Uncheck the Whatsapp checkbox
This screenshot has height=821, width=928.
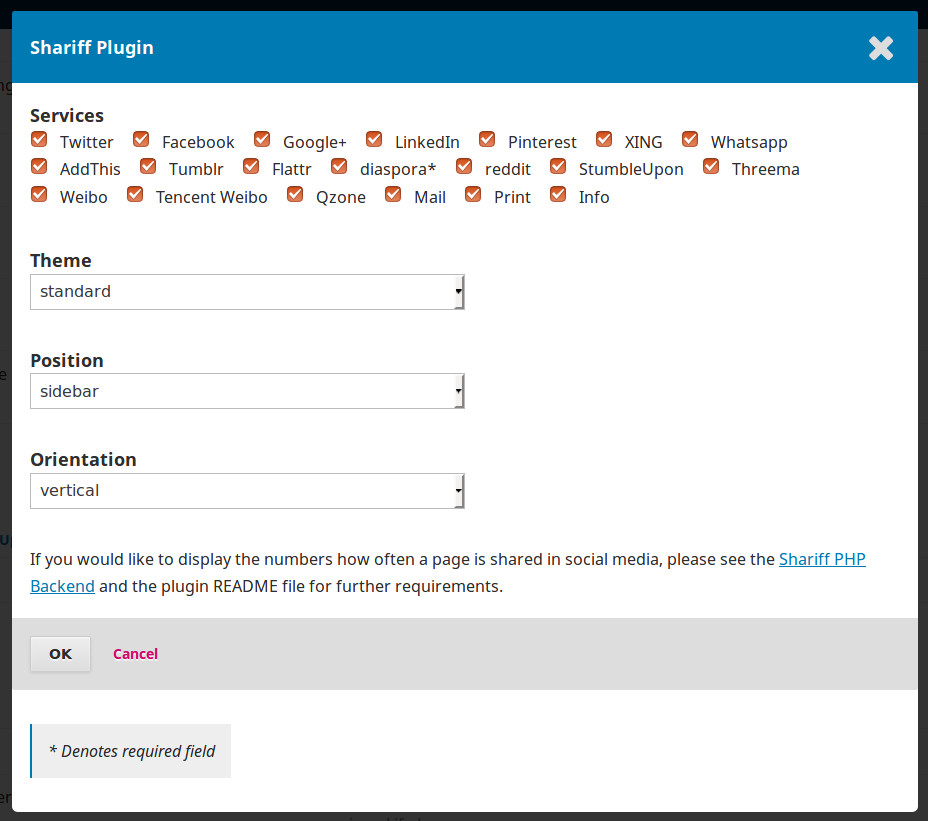coord(690,140)
